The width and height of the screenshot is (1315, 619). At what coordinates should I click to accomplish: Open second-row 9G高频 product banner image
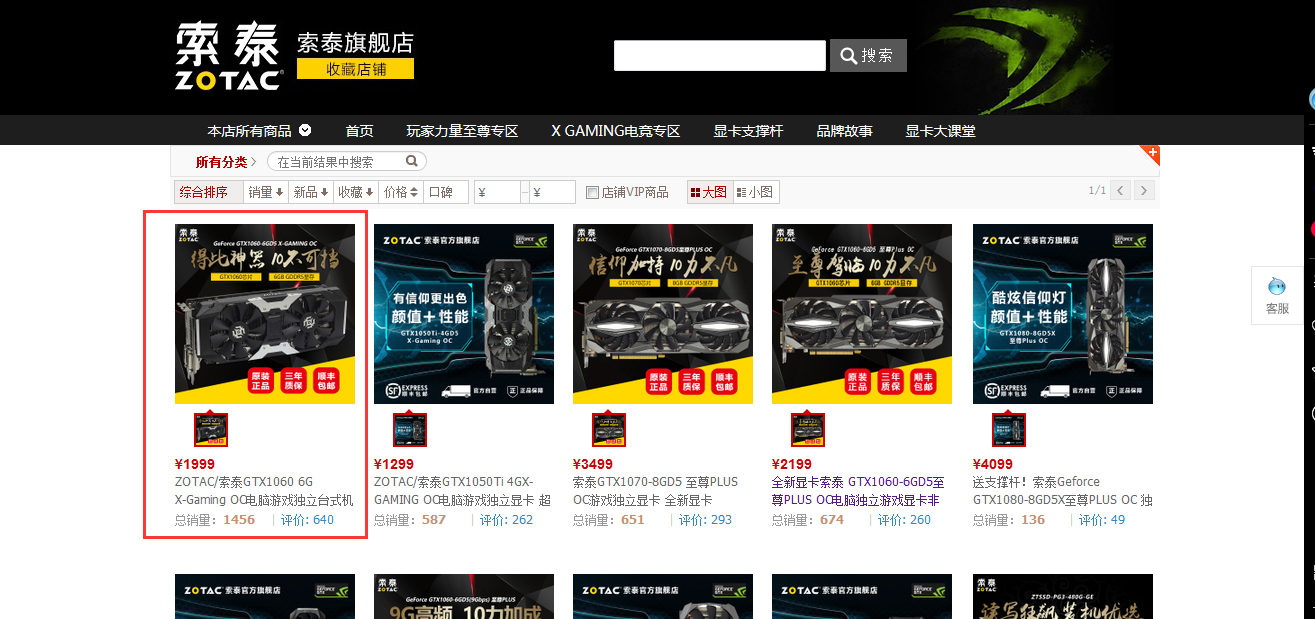pyautogui.click(x=464, y=596)
